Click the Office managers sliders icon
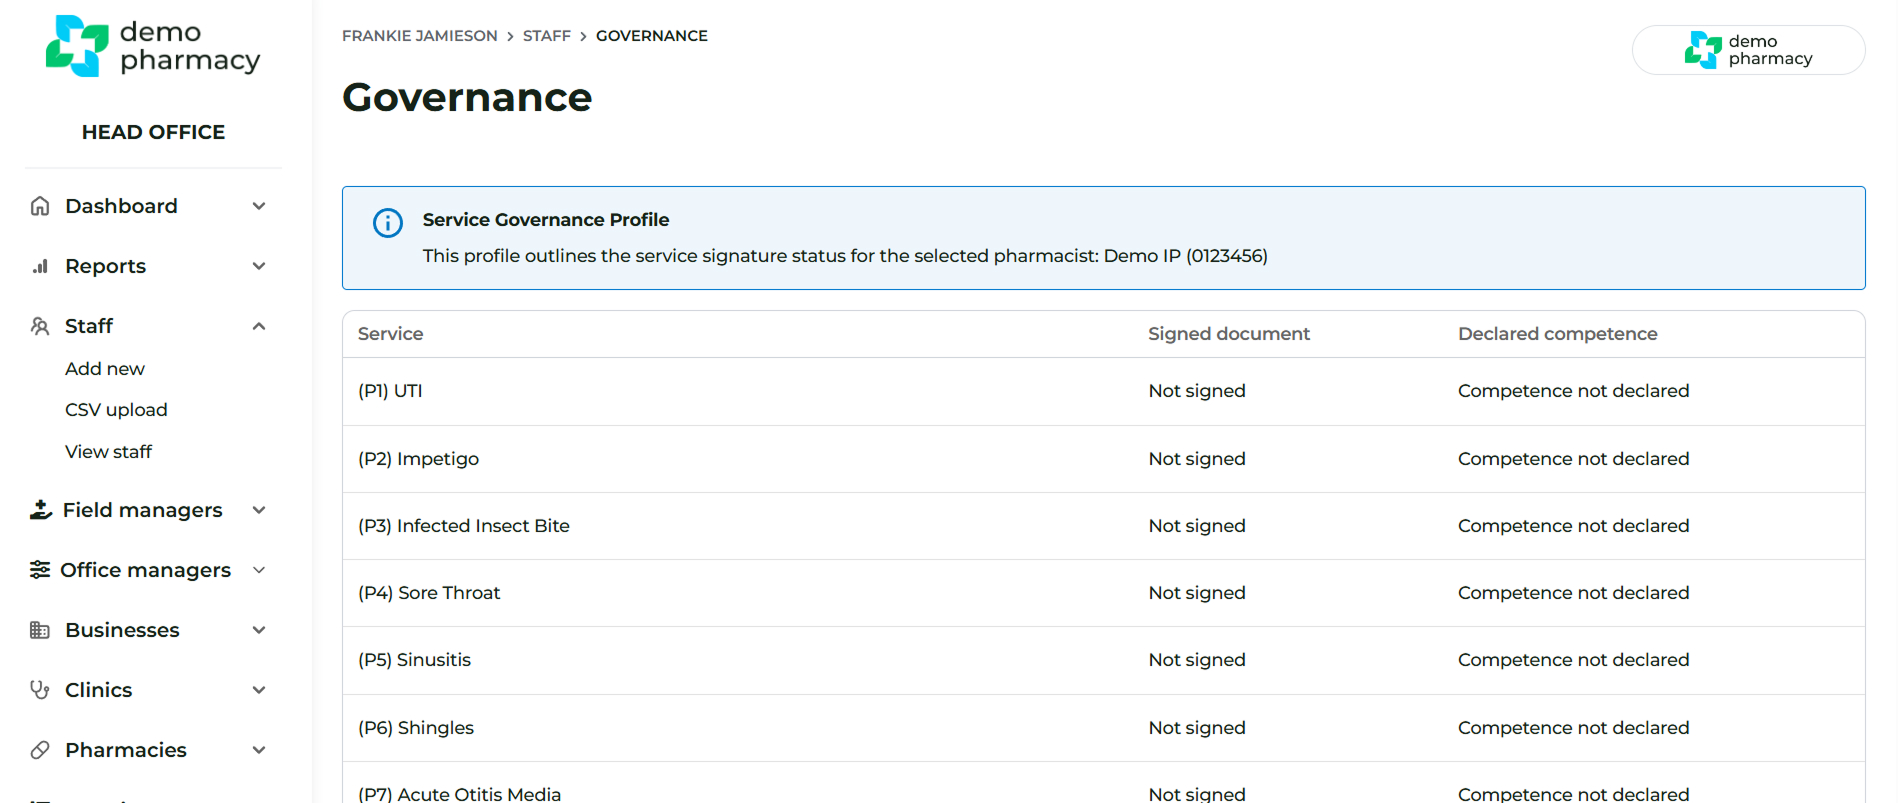Screen dimensions: 1898x803 click(40, 570)
